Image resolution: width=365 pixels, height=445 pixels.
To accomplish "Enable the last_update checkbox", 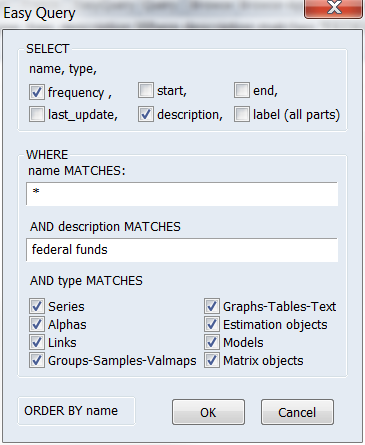I will coord(37,114).
